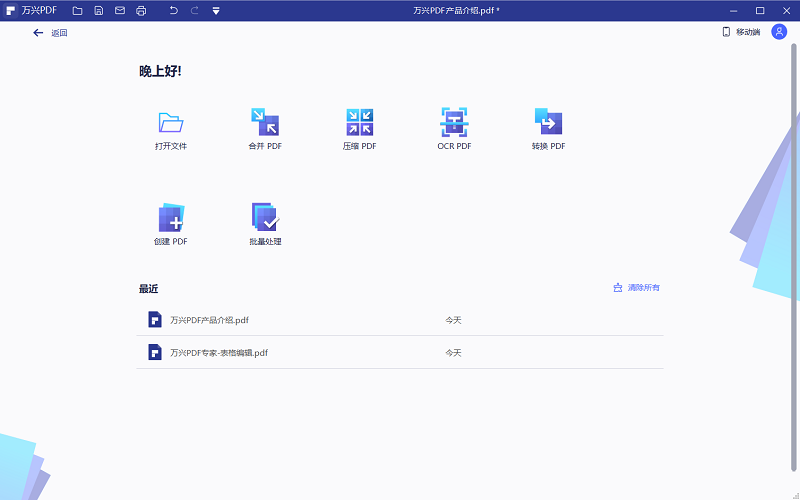Click the email envelope icon in title bar
The width and height of the screenshot is (800, 500).
(120, 10)
